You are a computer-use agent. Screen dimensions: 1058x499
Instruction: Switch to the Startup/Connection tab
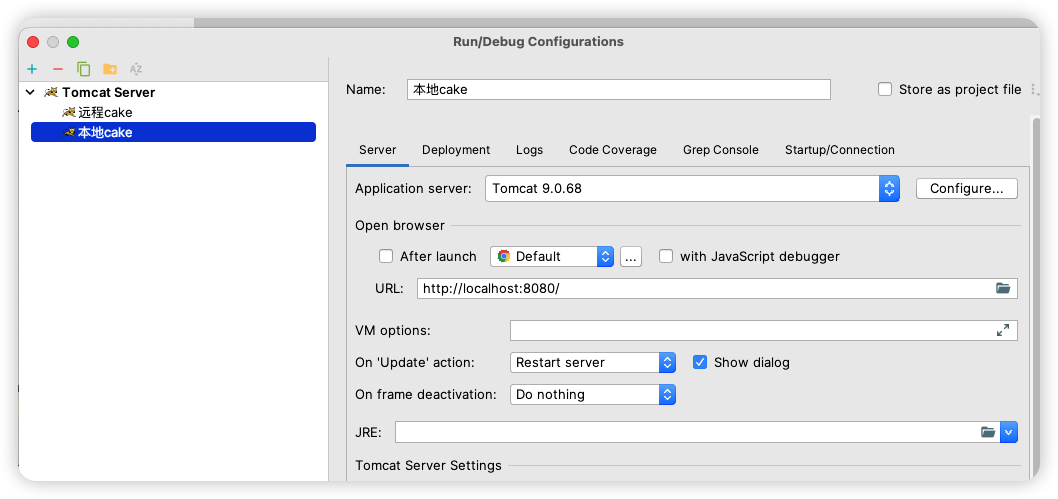coord(839,150)
